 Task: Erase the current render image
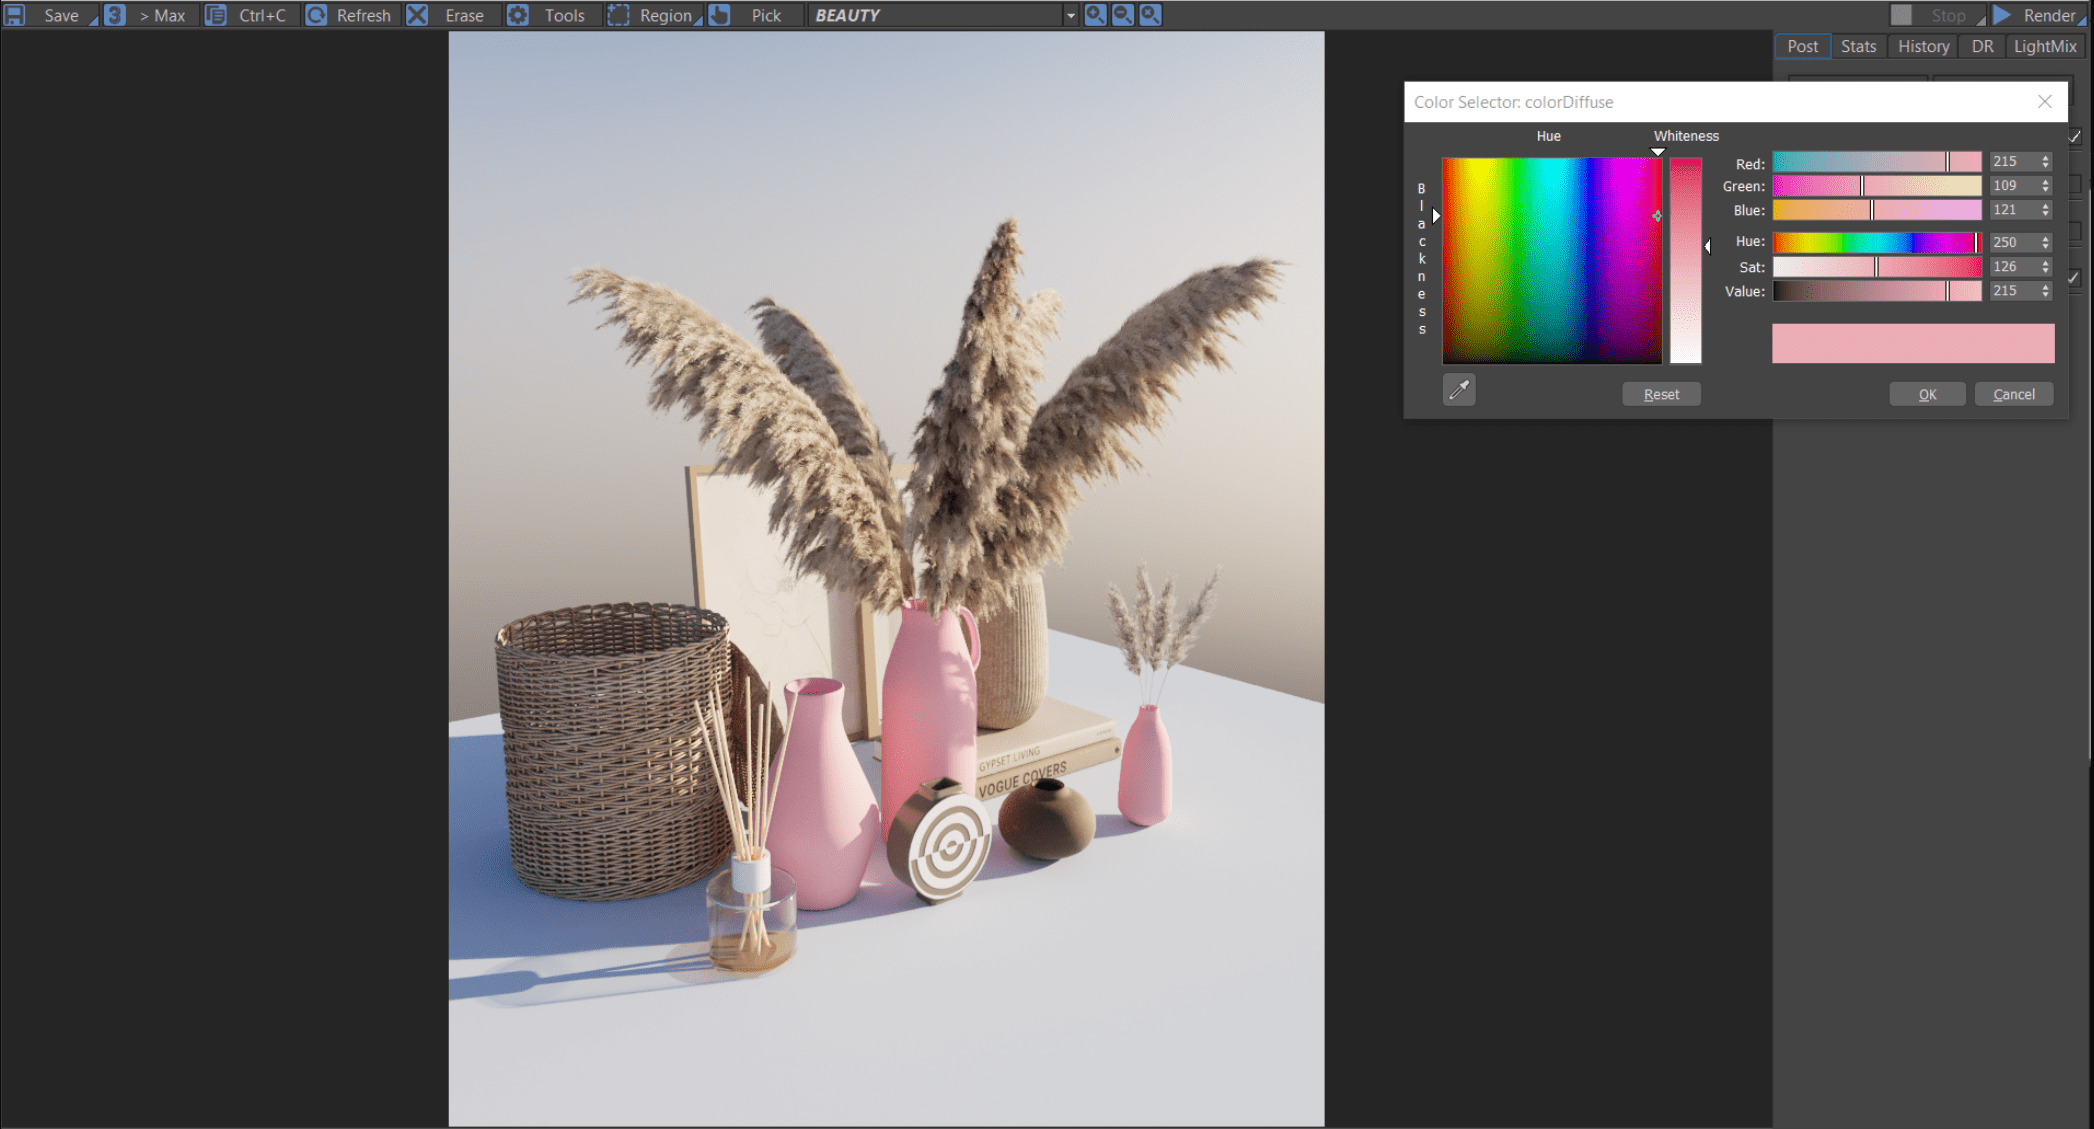417,14
